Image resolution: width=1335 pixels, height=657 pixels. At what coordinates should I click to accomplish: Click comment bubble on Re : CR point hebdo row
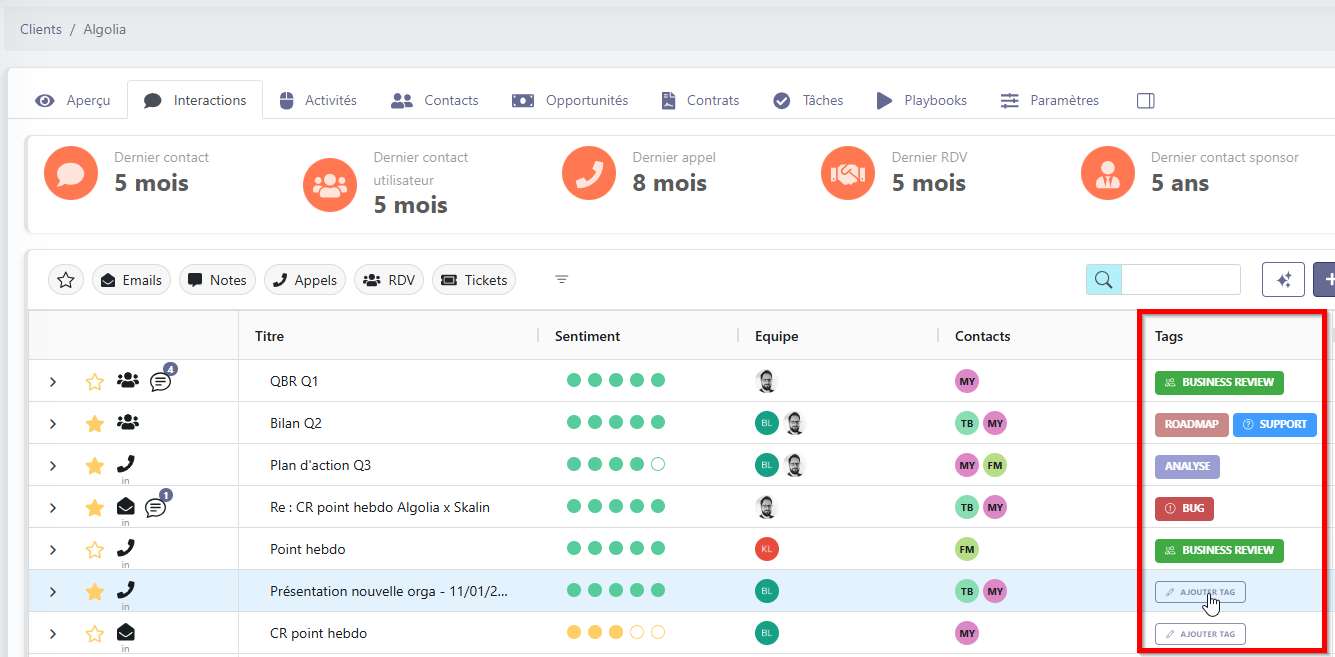156,507
